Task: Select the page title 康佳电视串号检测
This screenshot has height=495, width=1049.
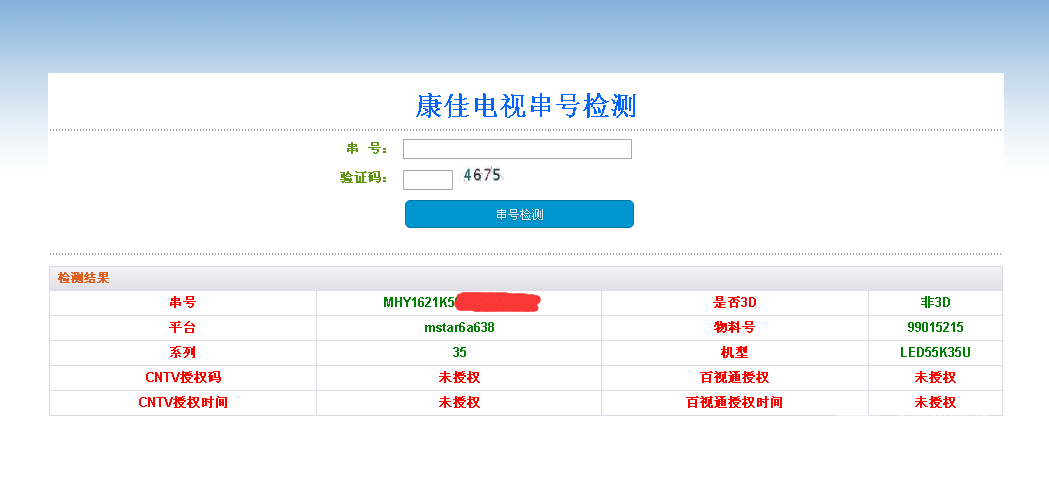Action: (526, 106)
